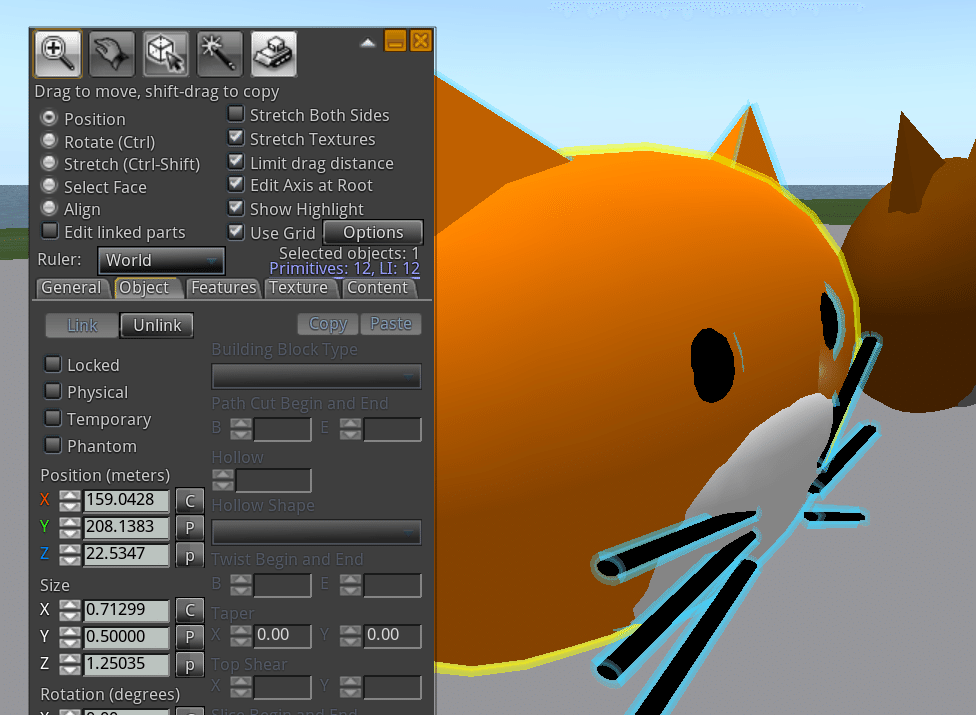Click the Paste object parameters button
Viewport: 976px width, 715px height.
pos(391,324)
